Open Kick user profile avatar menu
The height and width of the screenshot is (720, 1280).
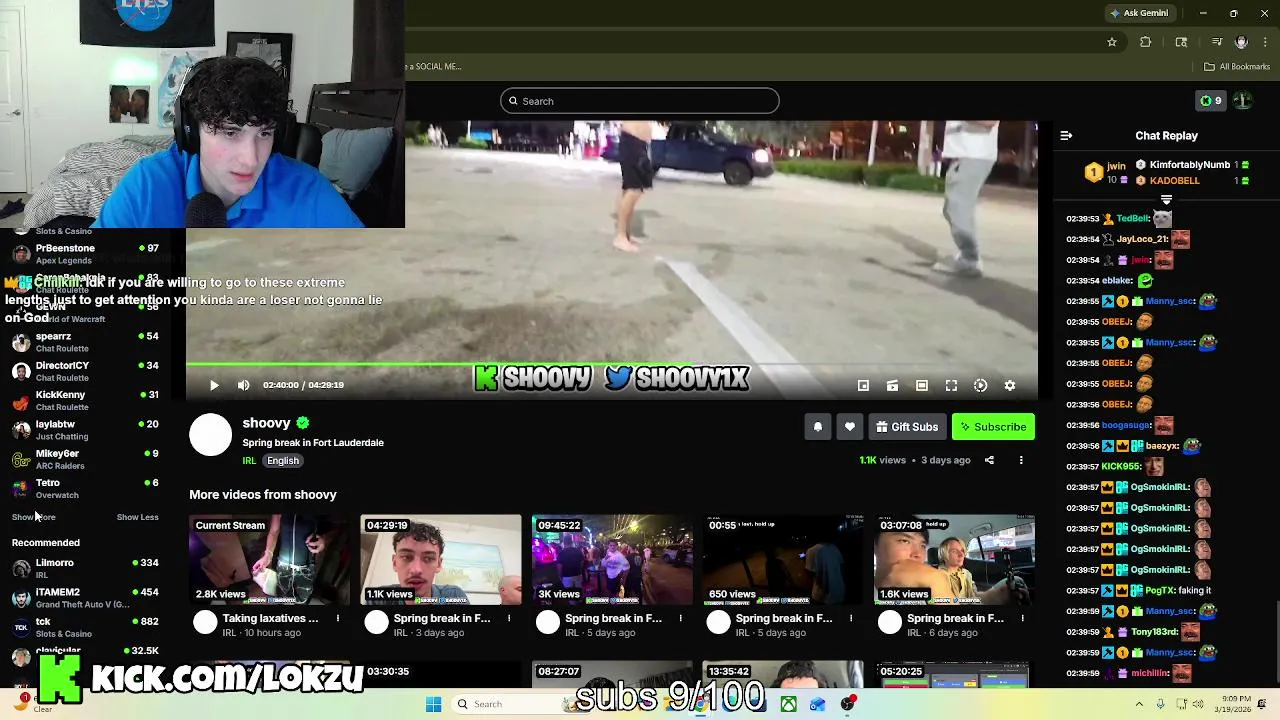click(x=1242, y=101)
